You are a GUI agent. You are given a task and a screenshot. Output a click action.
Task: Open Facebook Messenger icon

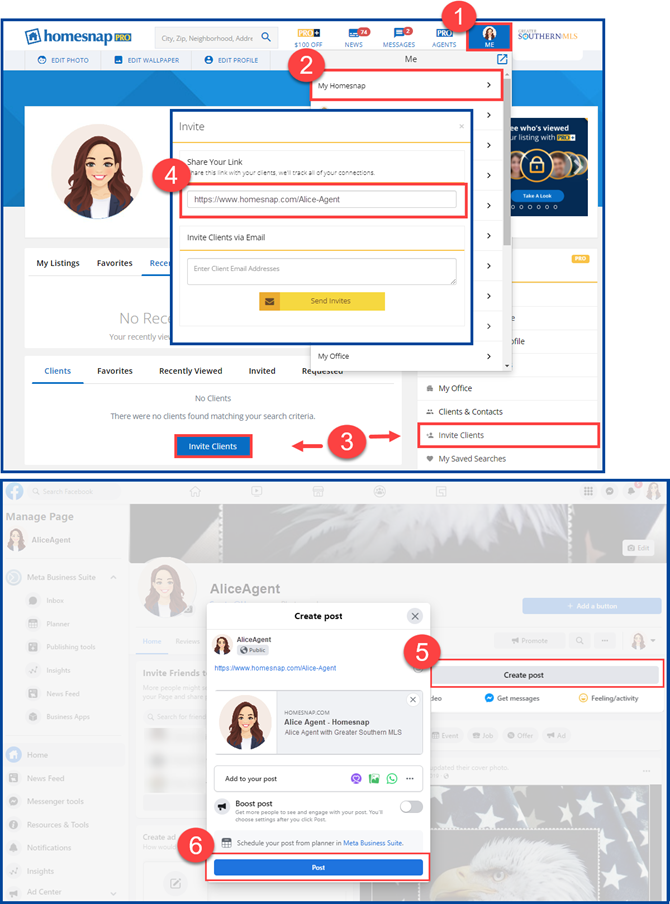pos(609,491)
